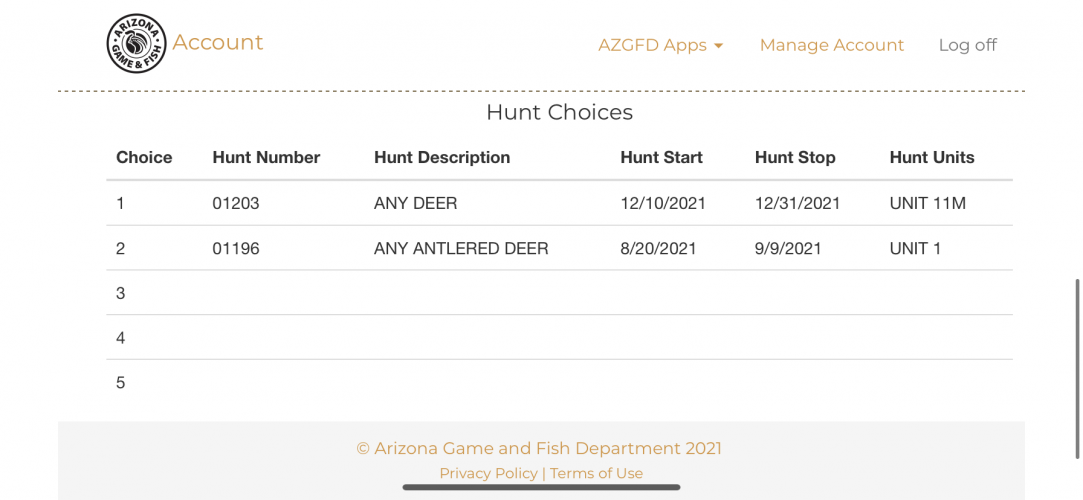Select the Hunt Units column header
The height and width of the screenshot is (500, 1083).
click(932, 157)
